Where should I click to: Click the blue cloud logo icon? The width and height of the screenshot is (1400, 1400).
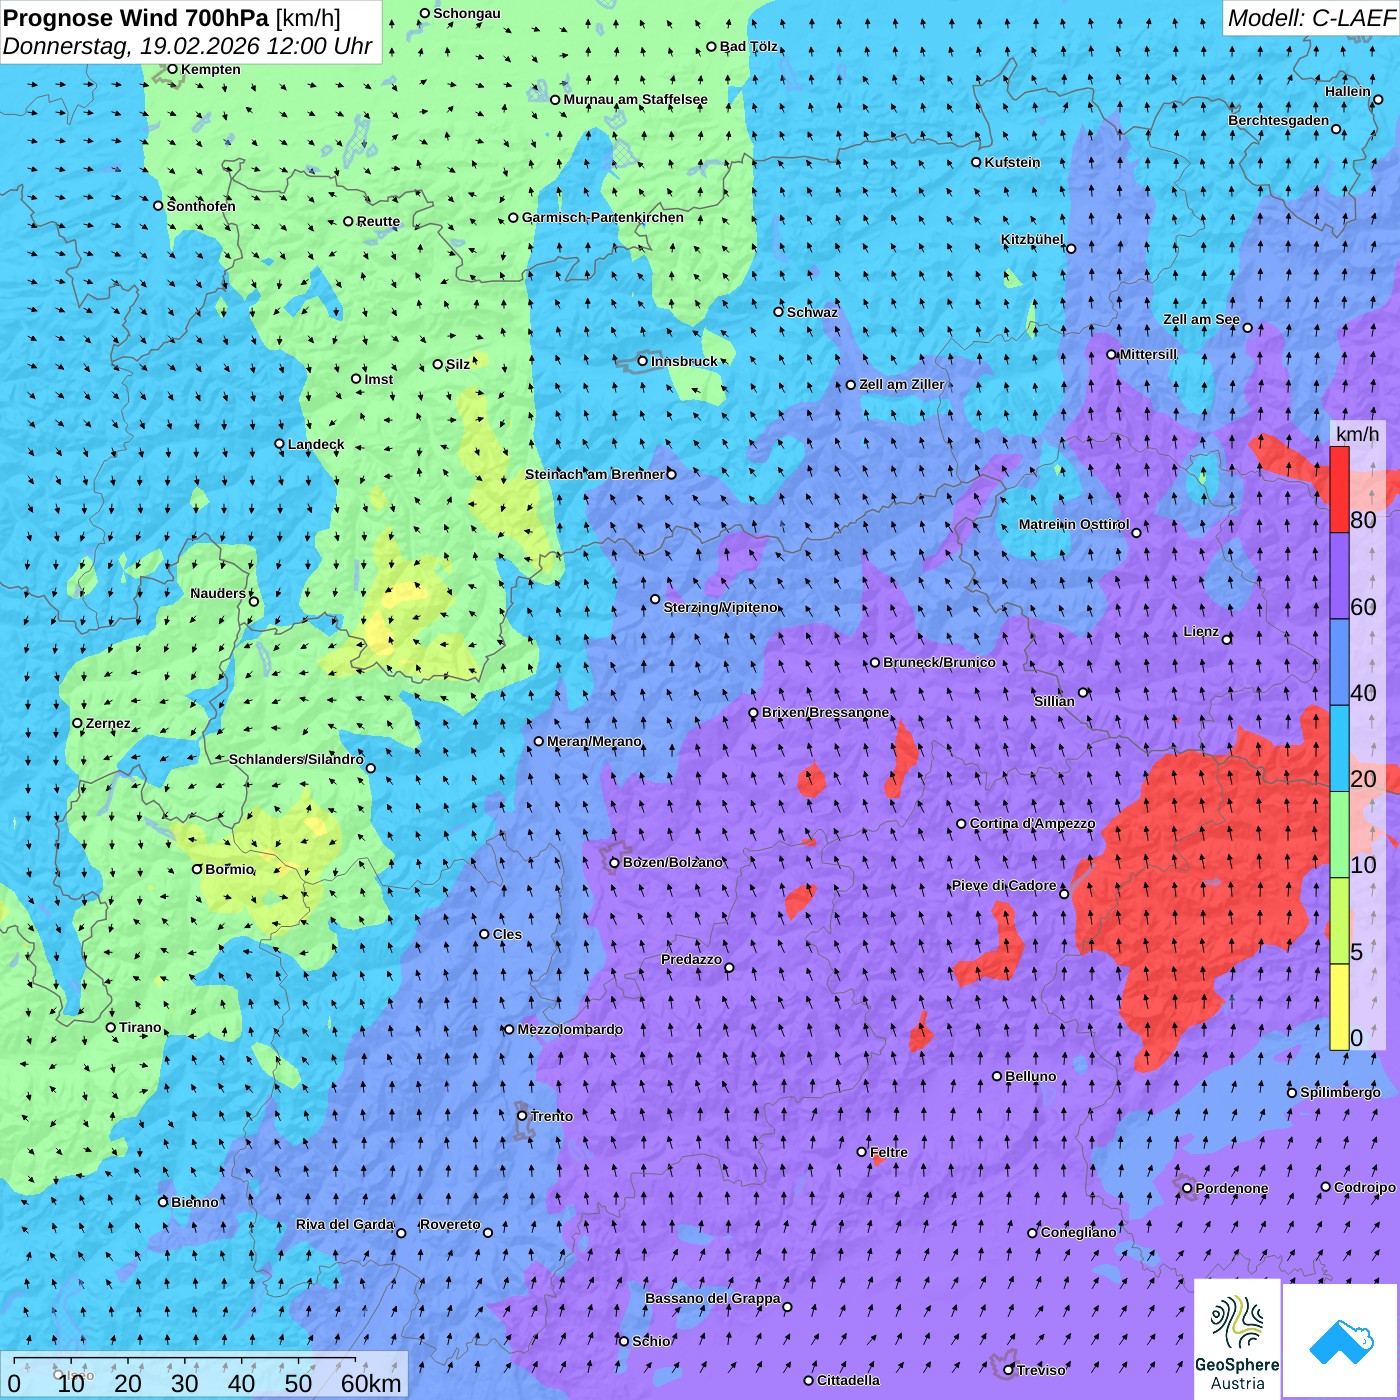[1341, 1341]
